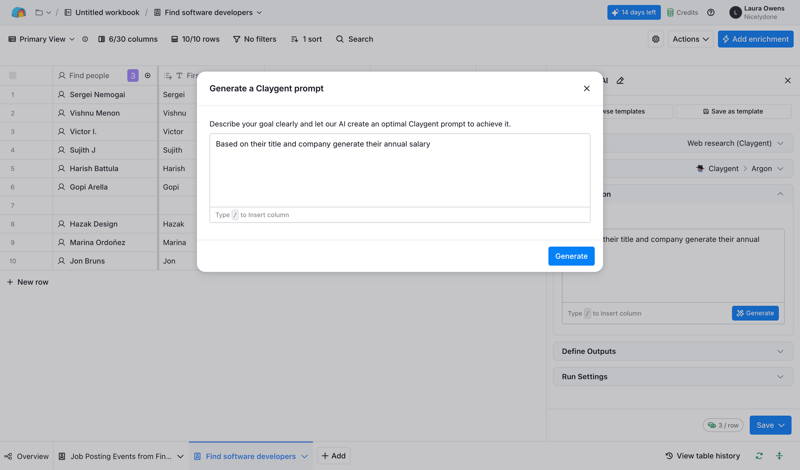Viewport: 800px width, 470px height.
Task: Click the New row button
Action: pyautogui.click(x=28, y=282)
